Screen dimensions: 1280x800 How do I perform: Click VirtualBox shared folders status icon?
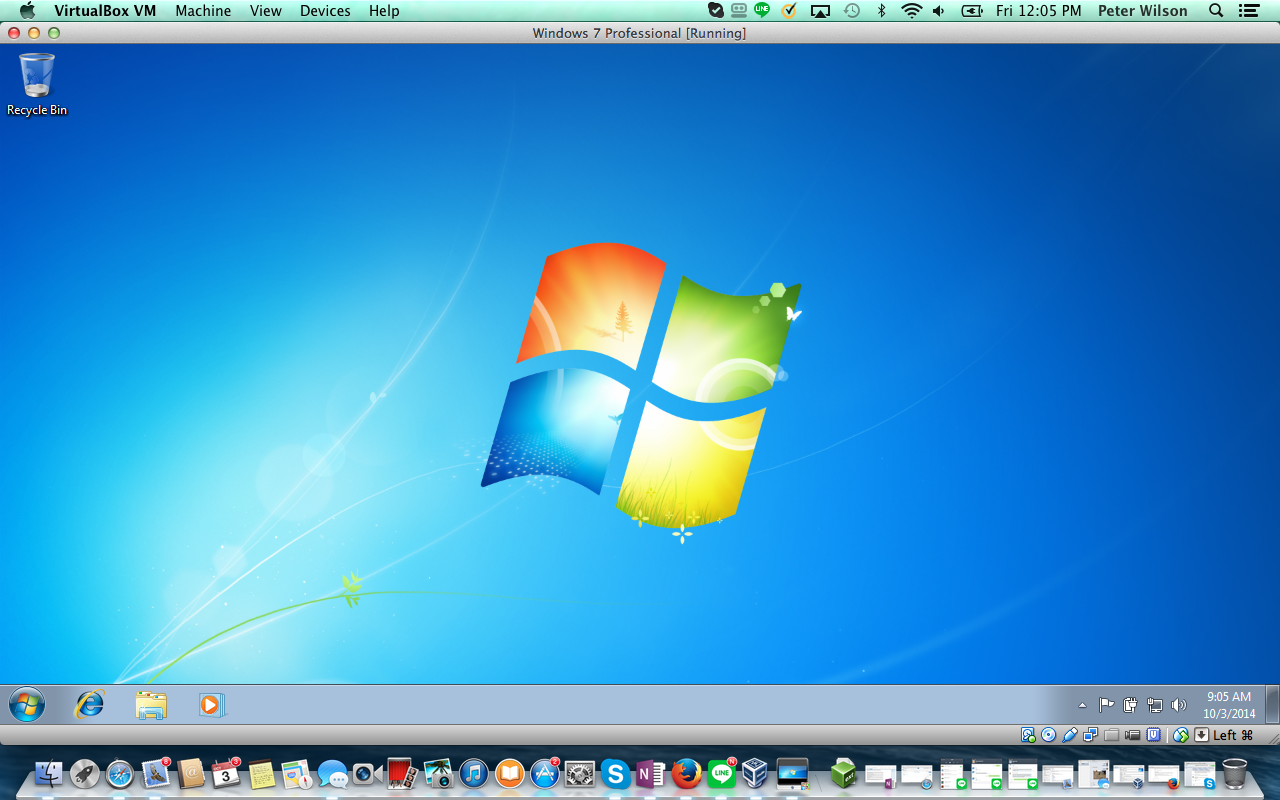coord(1111,735)
